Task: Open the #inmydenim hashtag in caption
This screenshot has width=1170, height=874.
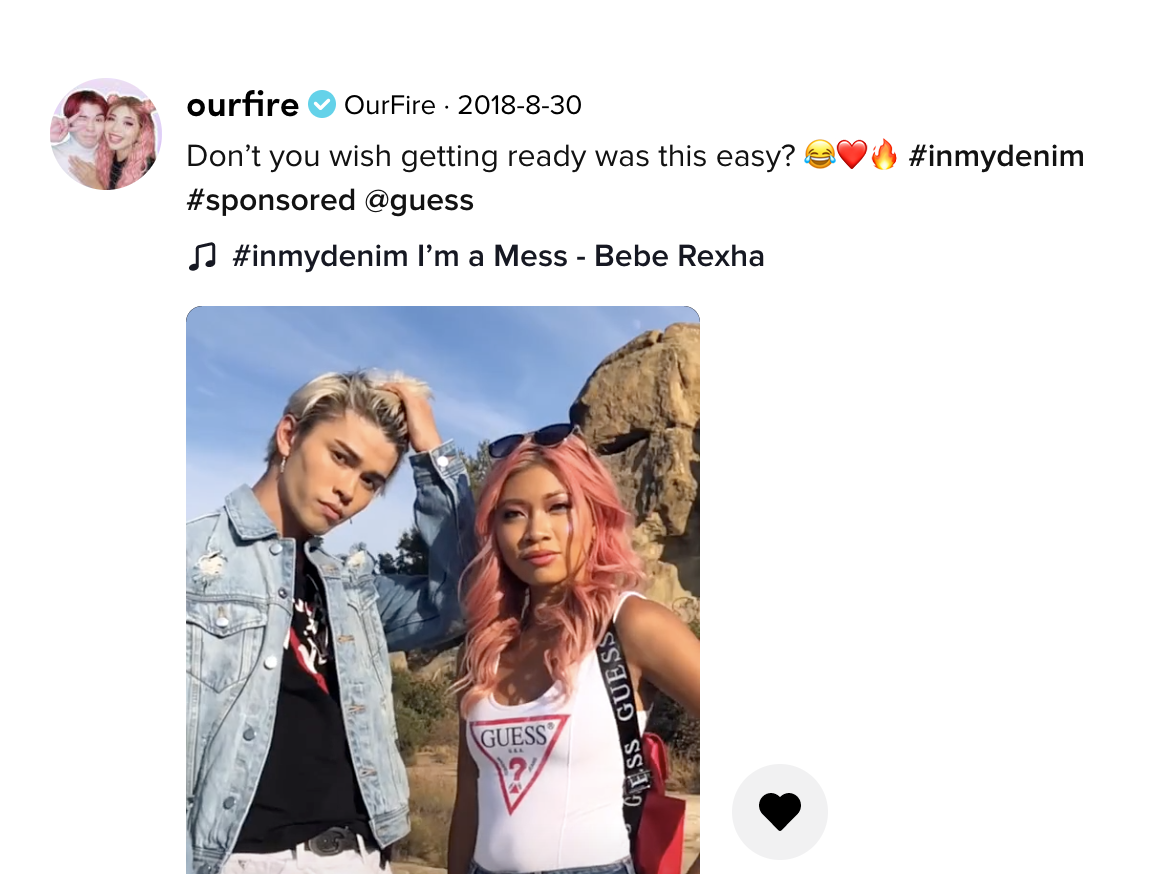Action: click(996, 156)
